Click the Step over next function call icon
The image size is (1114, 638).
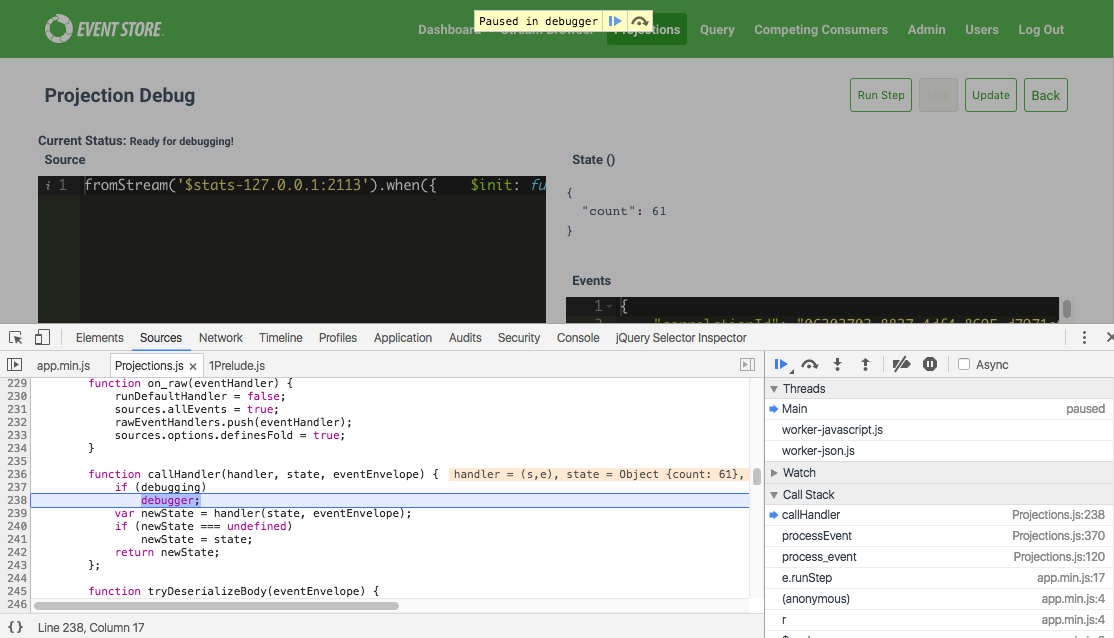[x=809, y=364]
